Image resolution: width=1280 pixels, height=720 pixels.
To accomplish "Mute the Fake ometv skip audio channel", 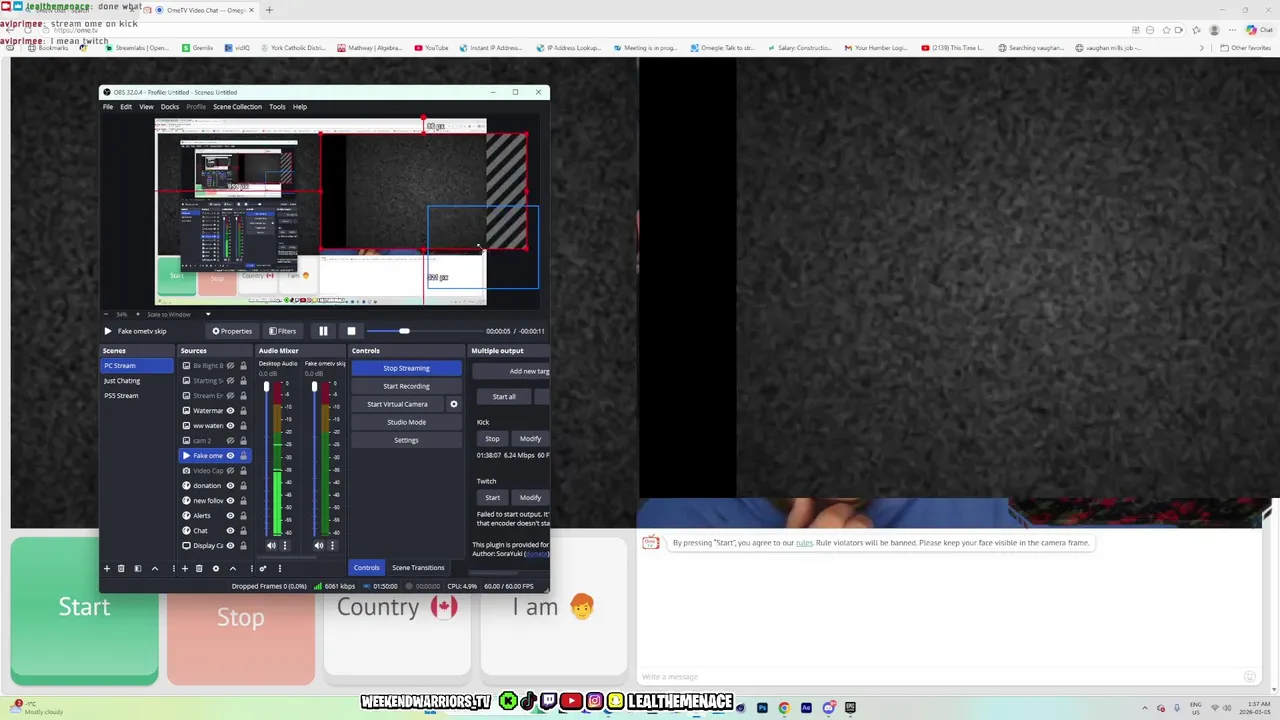I will (x=319, y=545).
